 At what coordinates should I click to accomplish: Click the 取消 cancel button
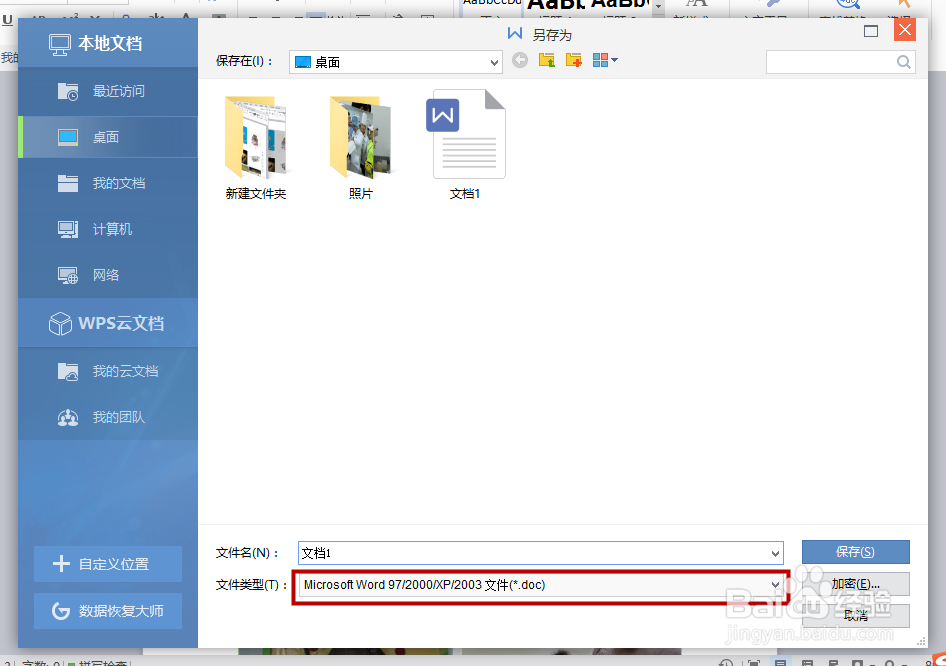(x=856, y=616)
